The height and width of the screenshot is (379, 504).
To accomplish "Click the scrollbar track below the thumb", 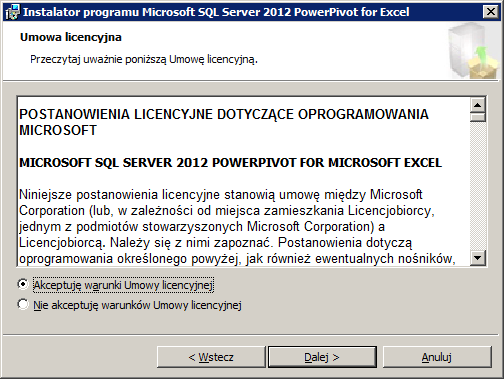I will click(478, 186).
